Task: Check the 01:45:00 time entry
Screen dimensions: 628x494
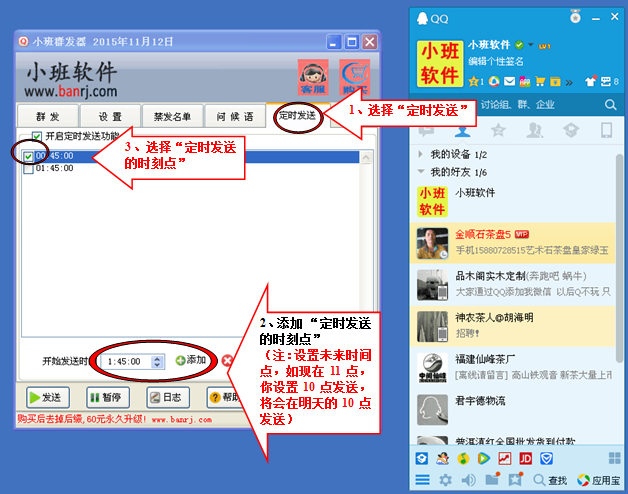Action: pyautogui.click(x=28, y=169)
